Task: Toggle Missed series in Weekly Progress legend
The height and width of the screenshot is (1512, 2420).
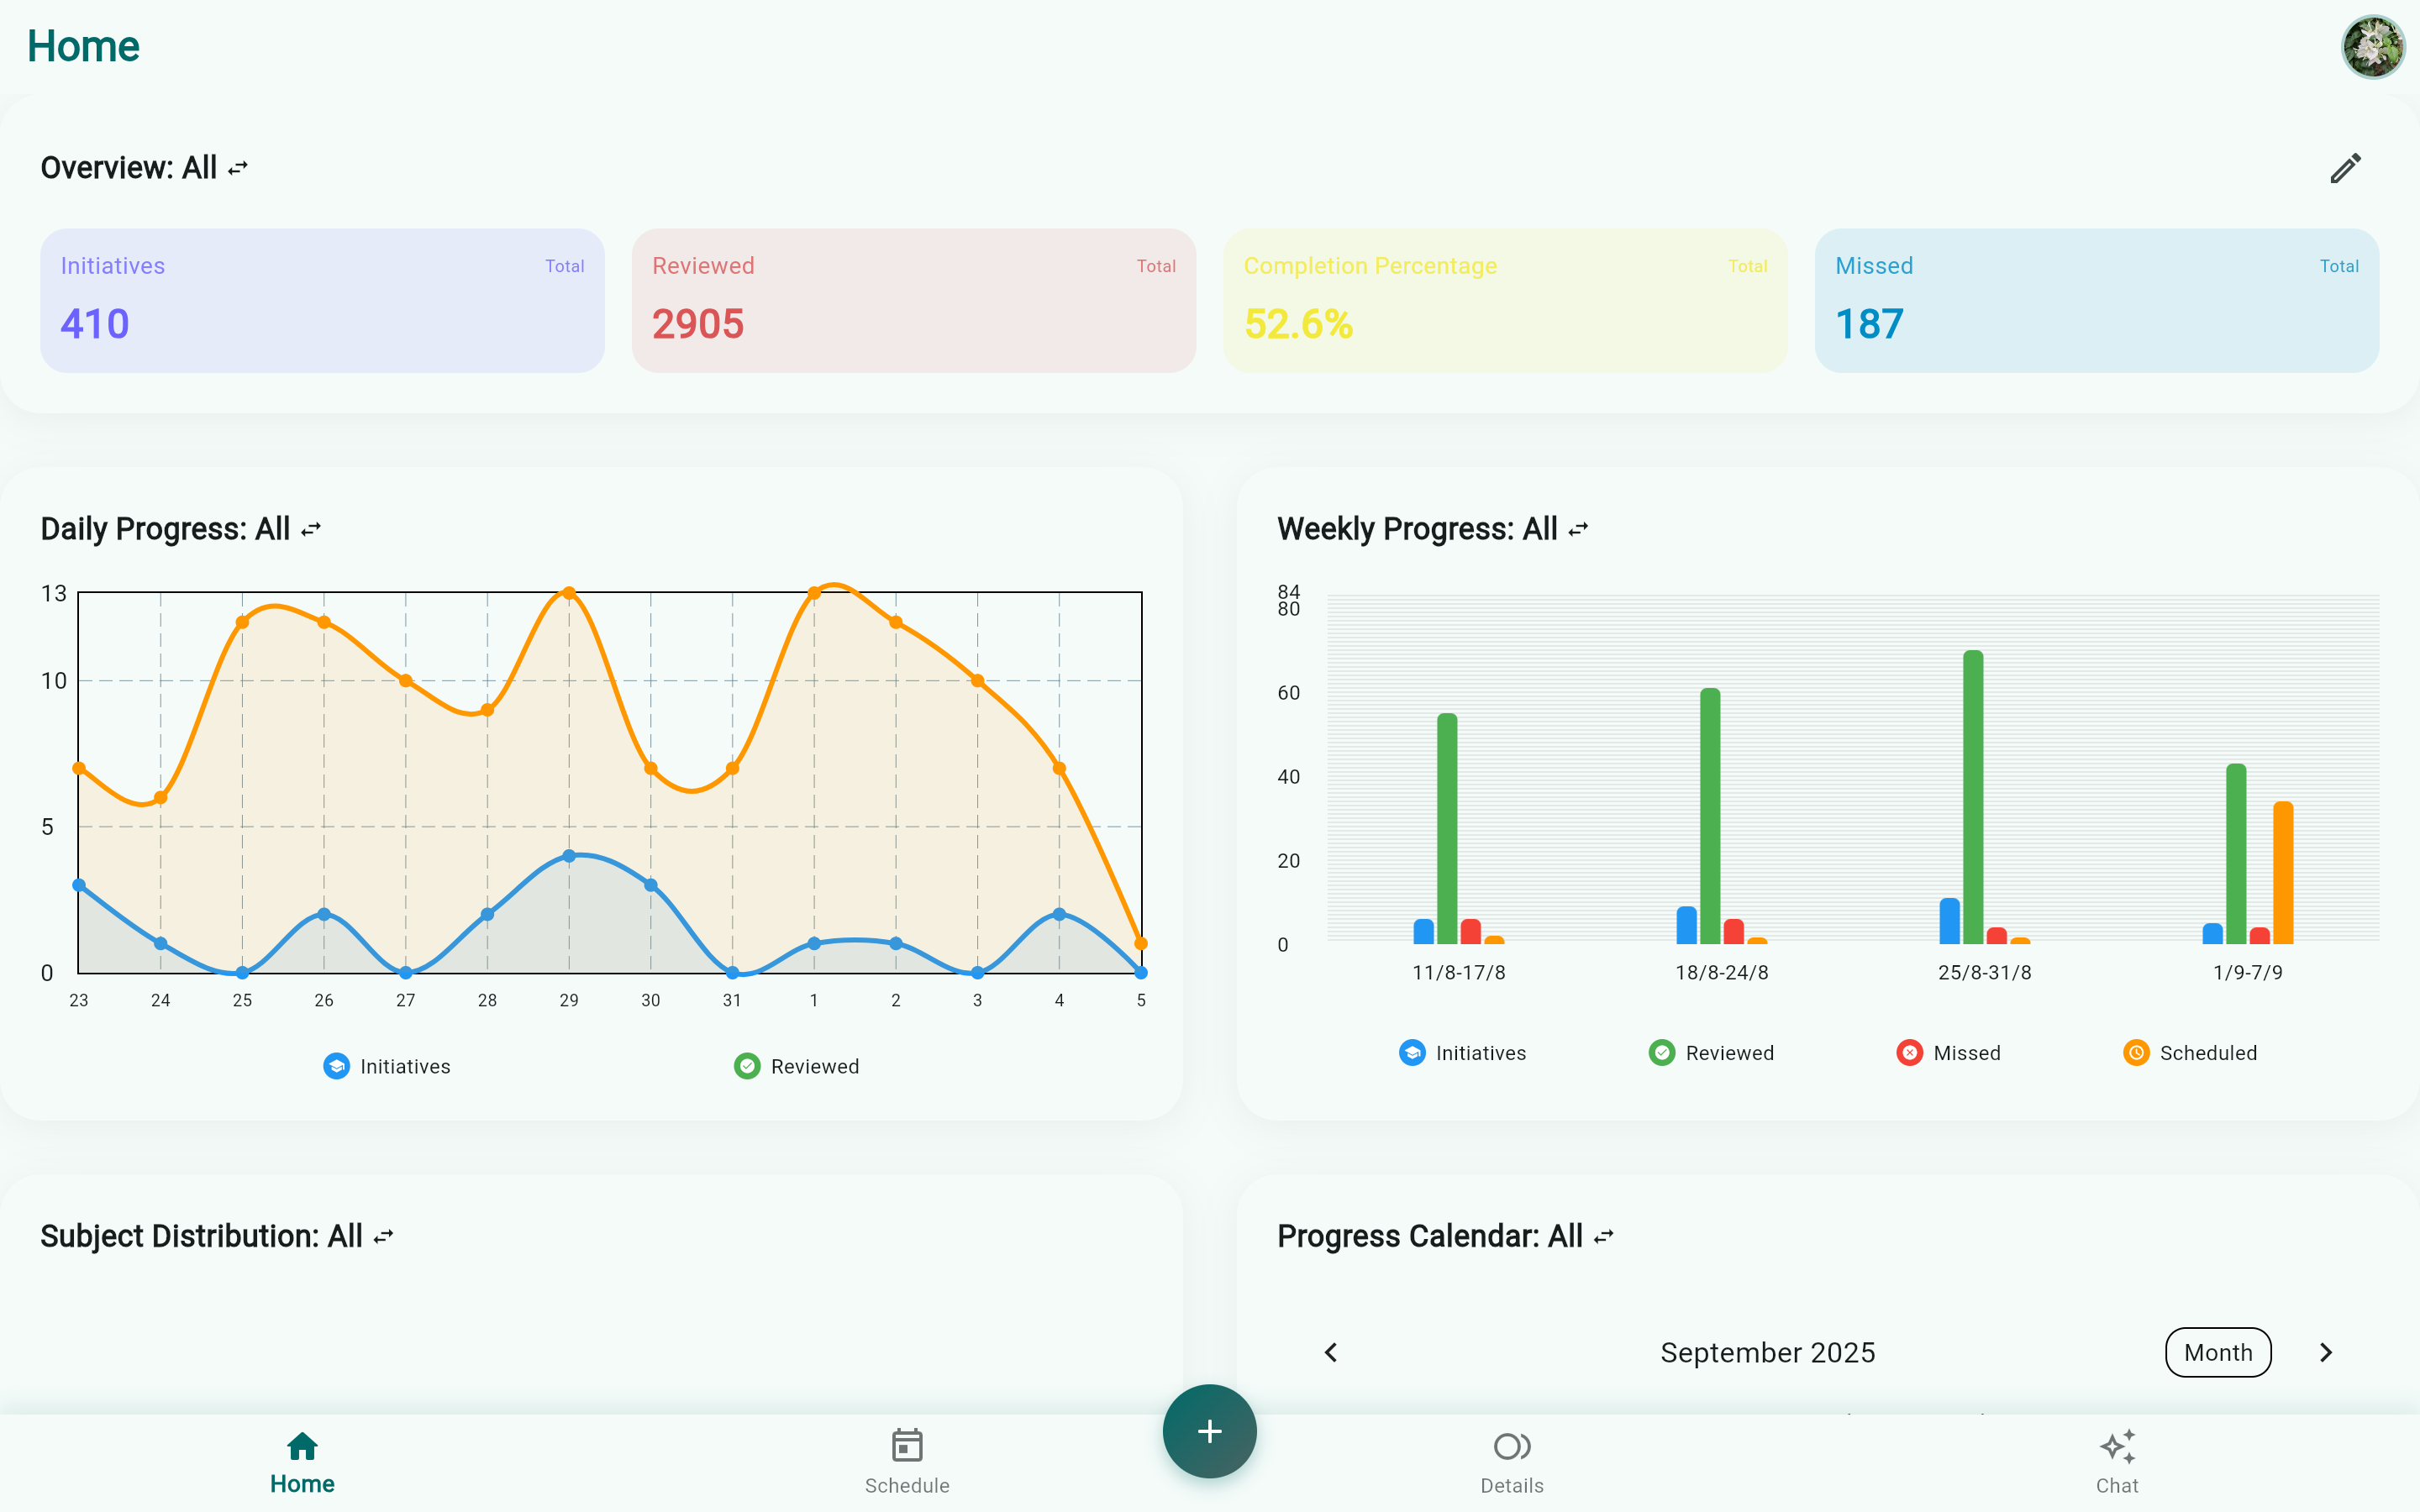Action: pos(1948,1053)
